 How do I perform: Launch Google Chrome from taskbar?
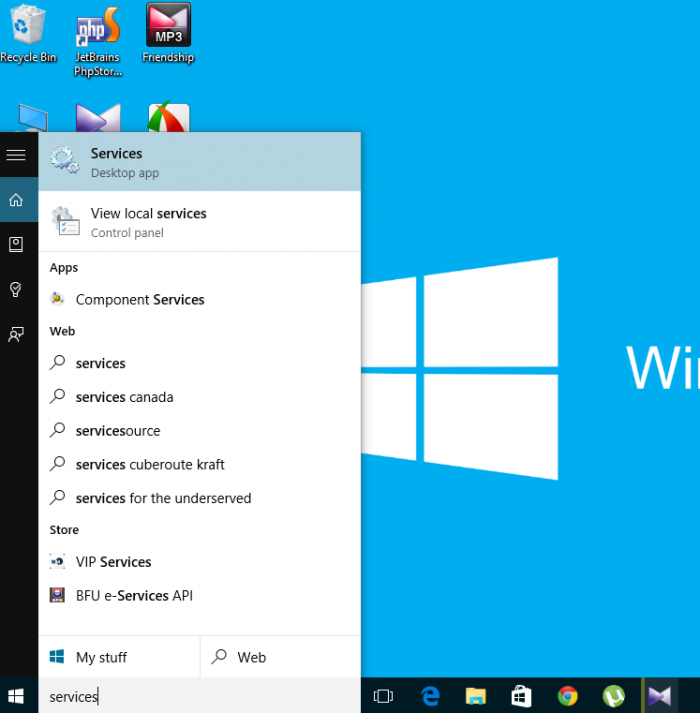coord(567,696)
